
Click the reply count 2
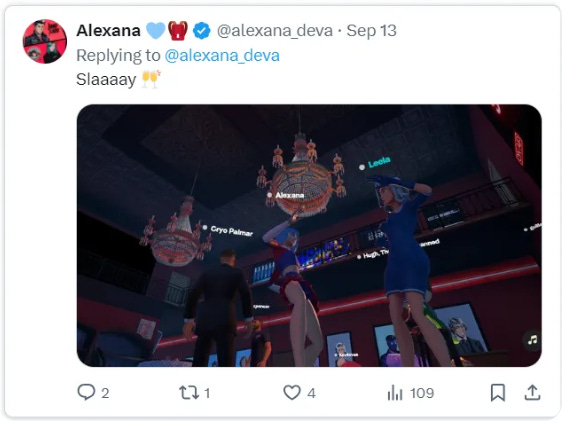coord(105,393)
